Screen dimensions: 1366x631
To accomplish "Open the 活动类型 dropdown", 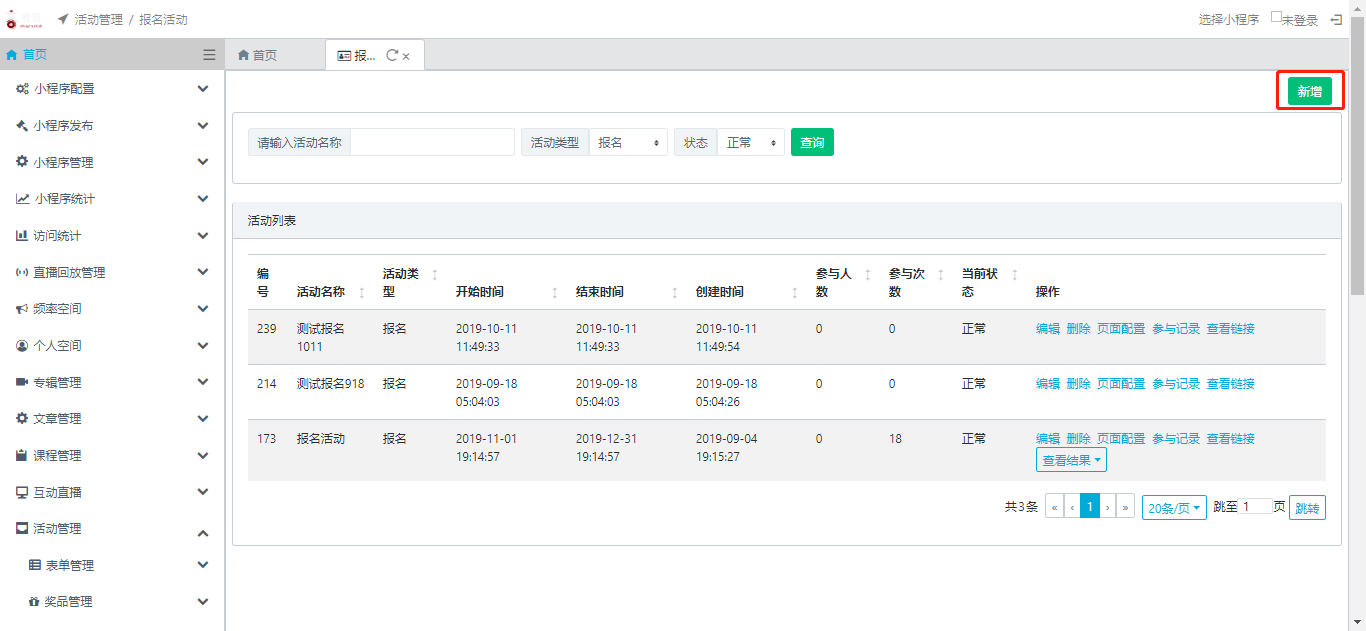I will 628,143.
